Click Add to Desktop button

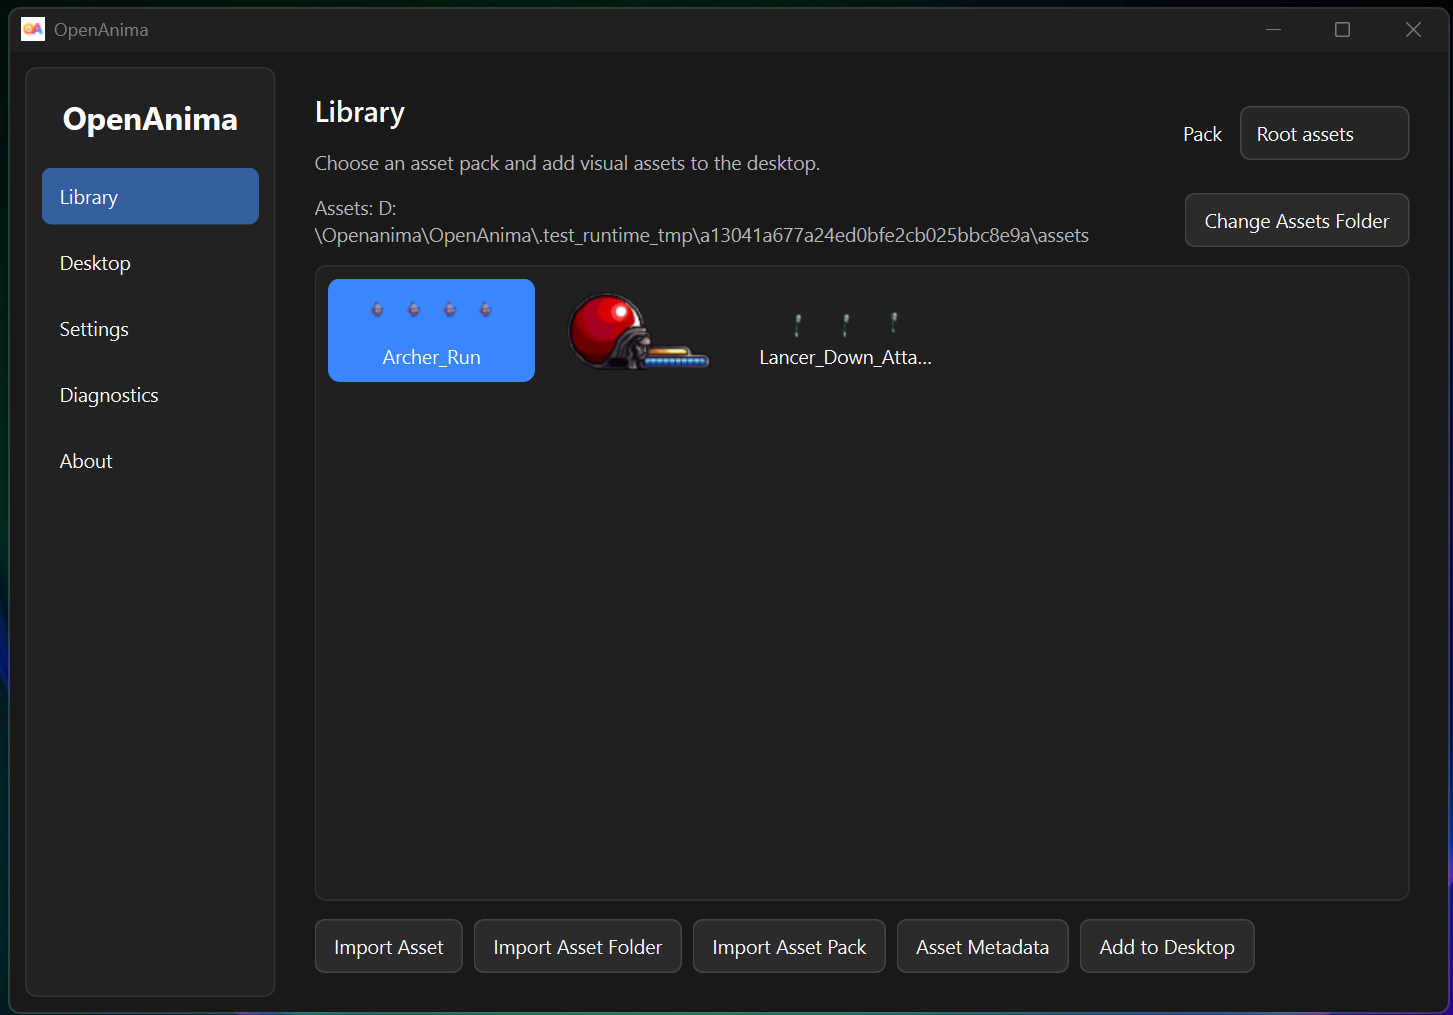click(1167, 946)
